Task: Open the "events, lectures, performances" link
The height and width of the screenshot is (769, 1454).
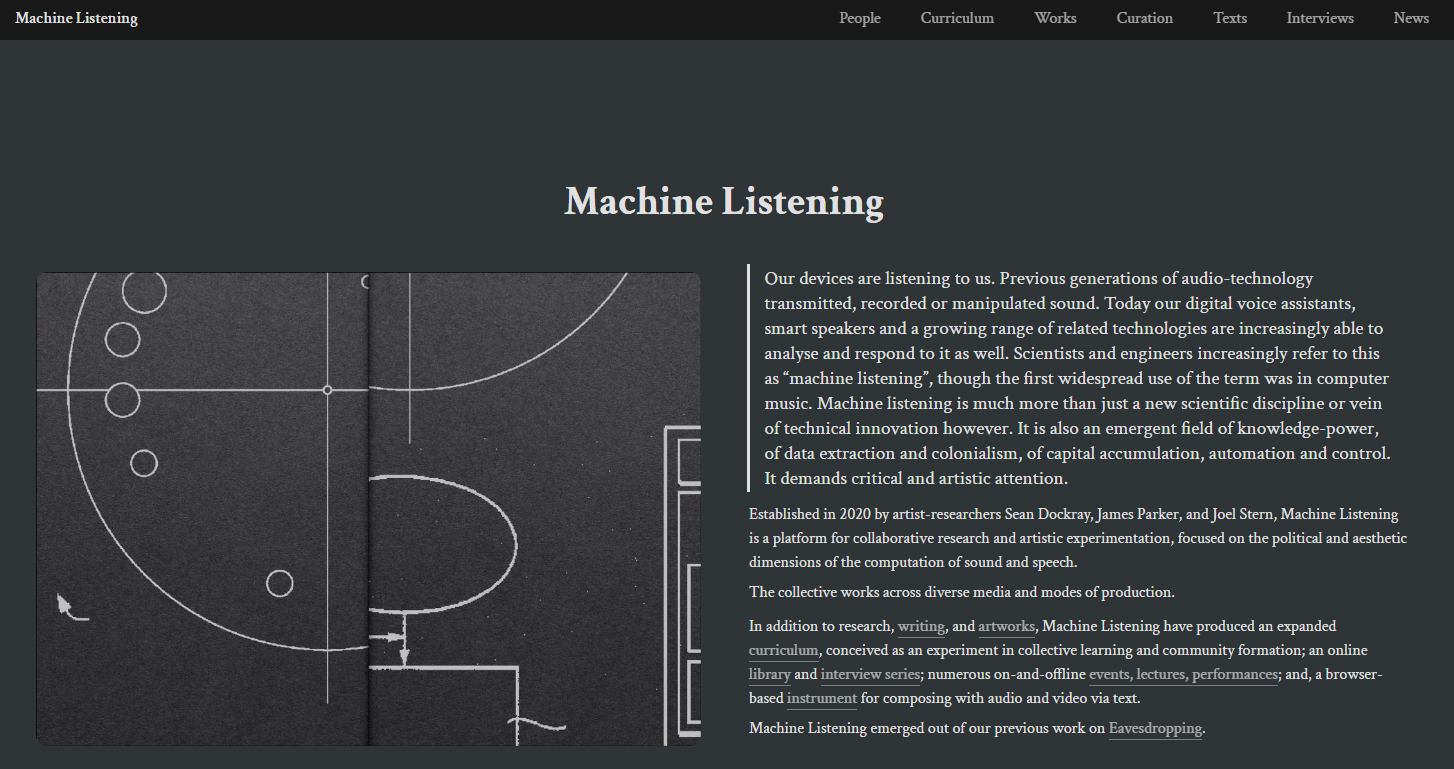Action: point(1183,675)
